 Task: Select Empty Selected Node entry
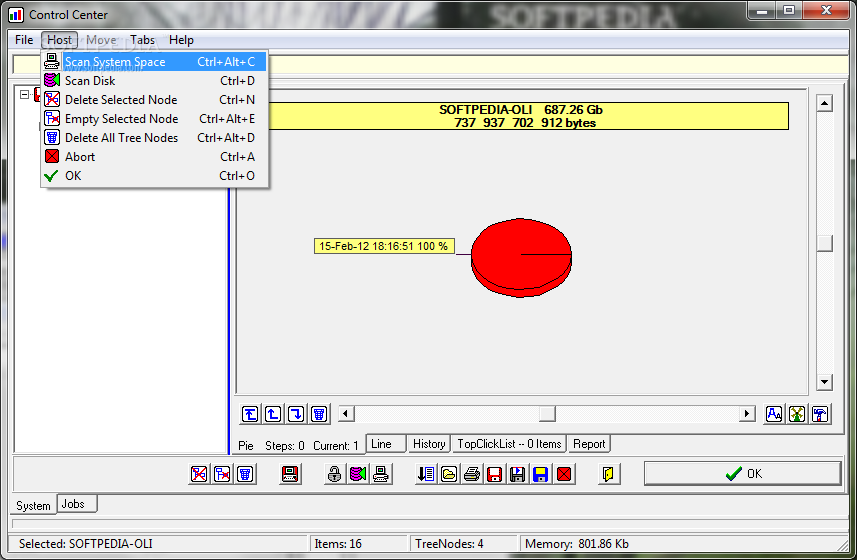155,119
